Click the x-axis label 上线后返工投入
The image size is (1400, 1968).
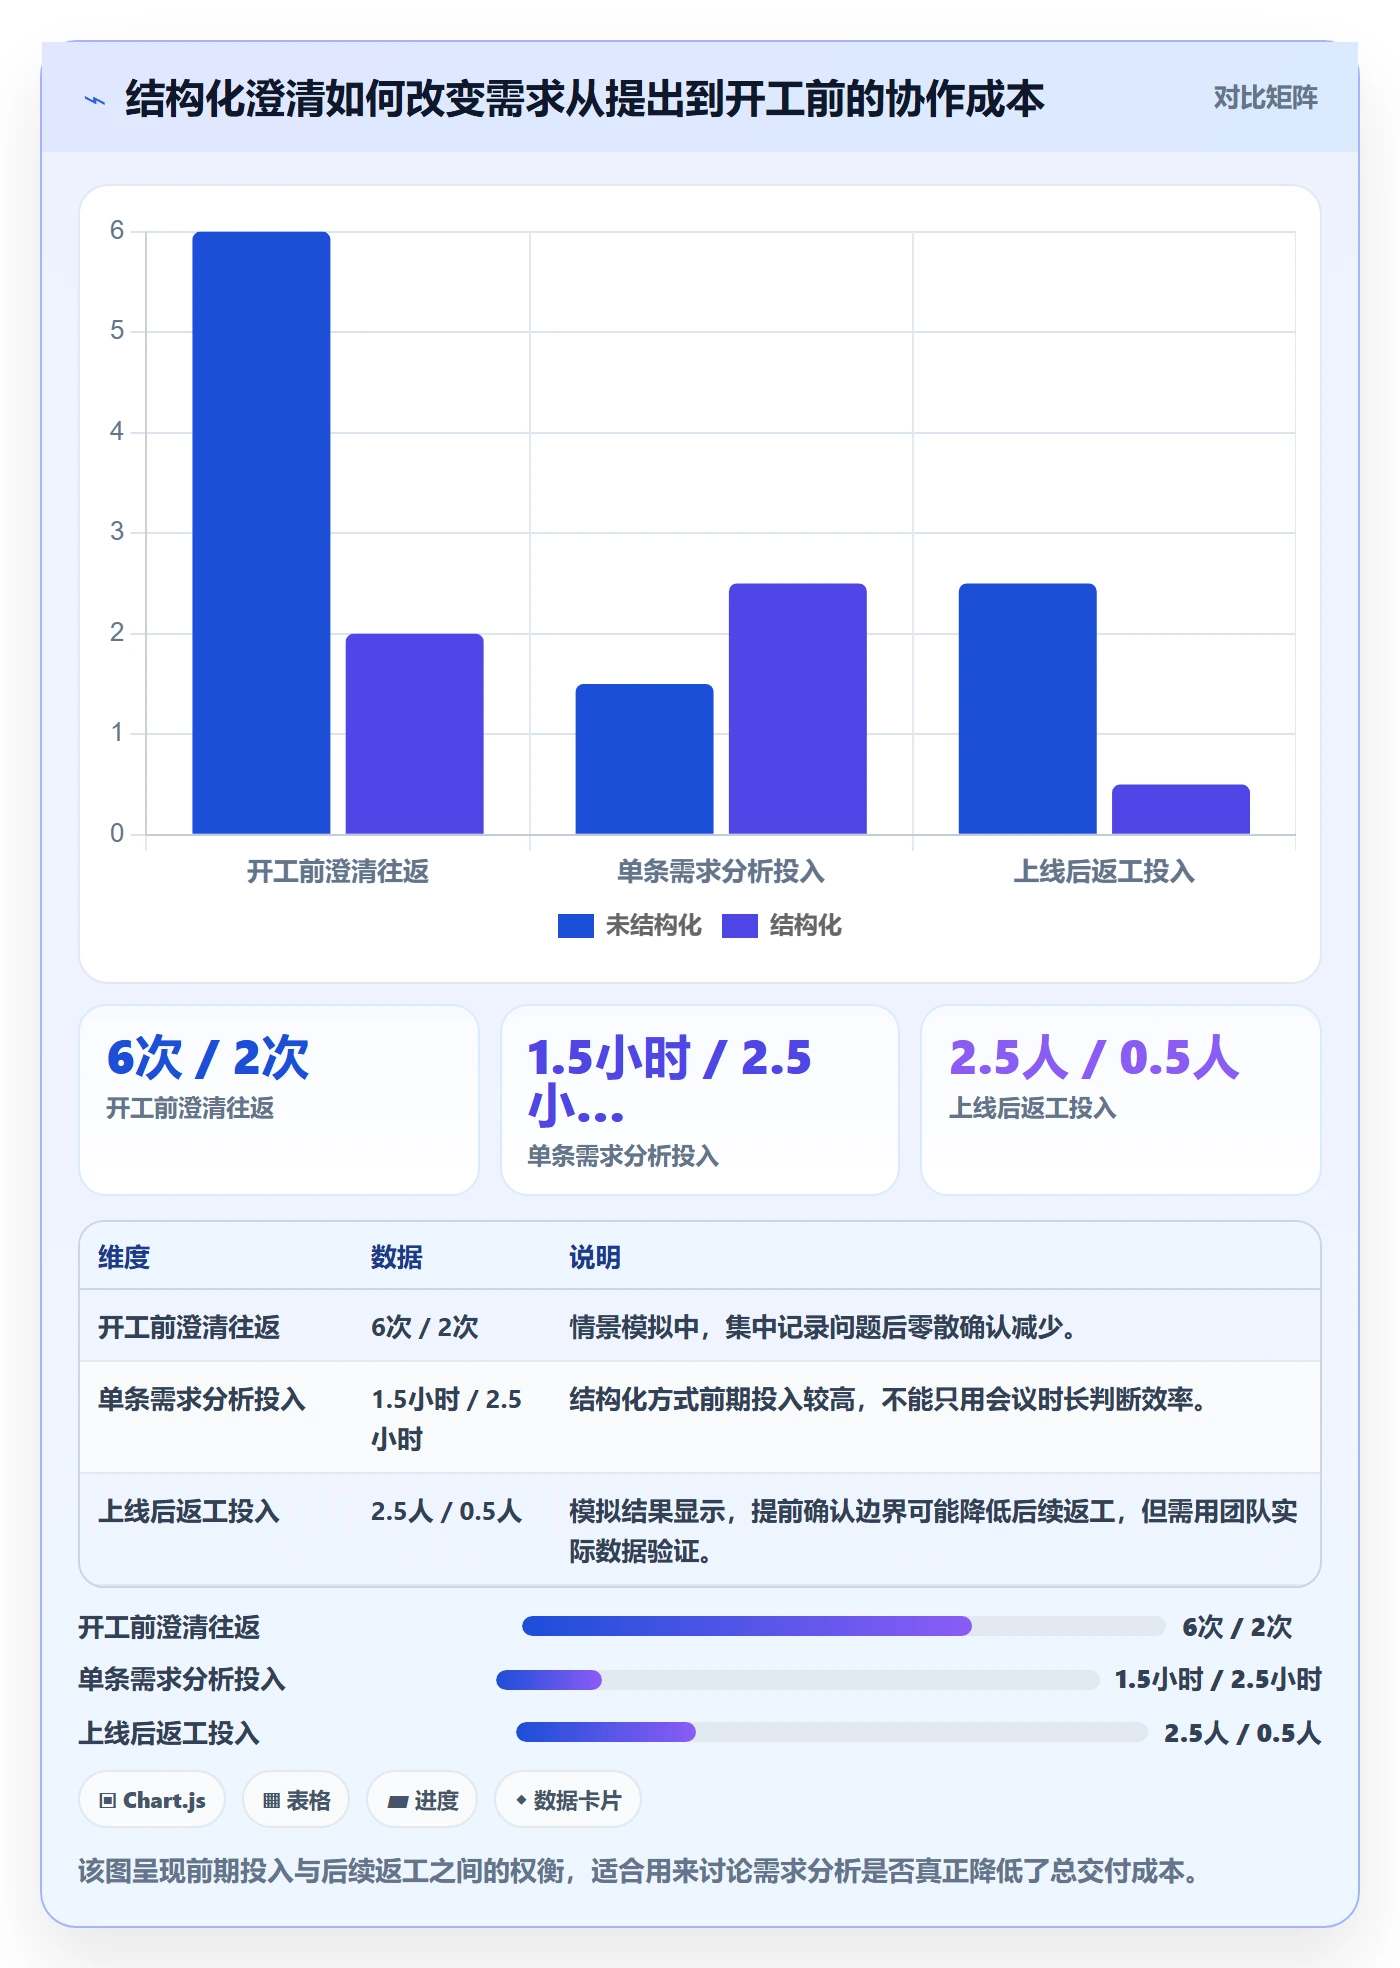click(1104, 872)
